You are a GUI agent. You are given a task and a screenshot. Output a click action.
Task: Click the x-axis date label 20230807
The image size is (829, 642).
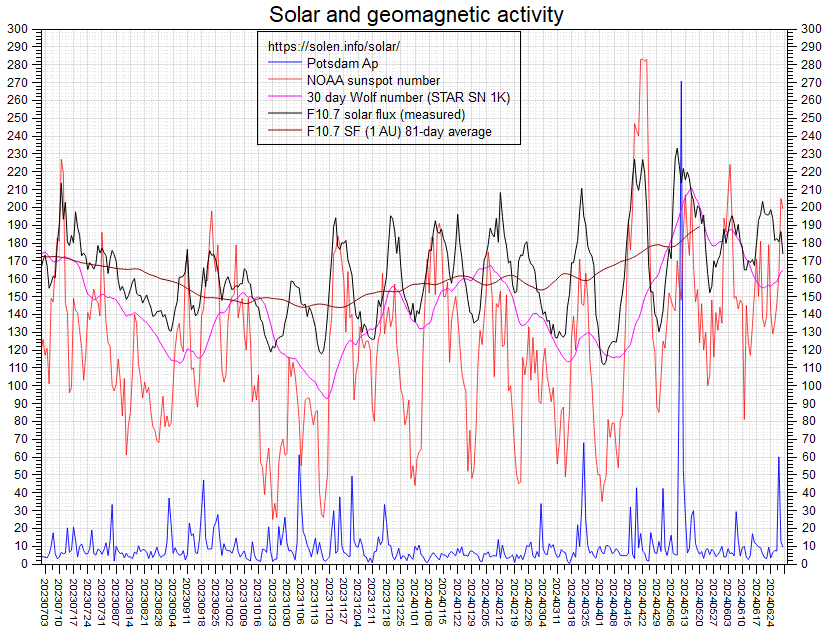(x=115, y=602)
